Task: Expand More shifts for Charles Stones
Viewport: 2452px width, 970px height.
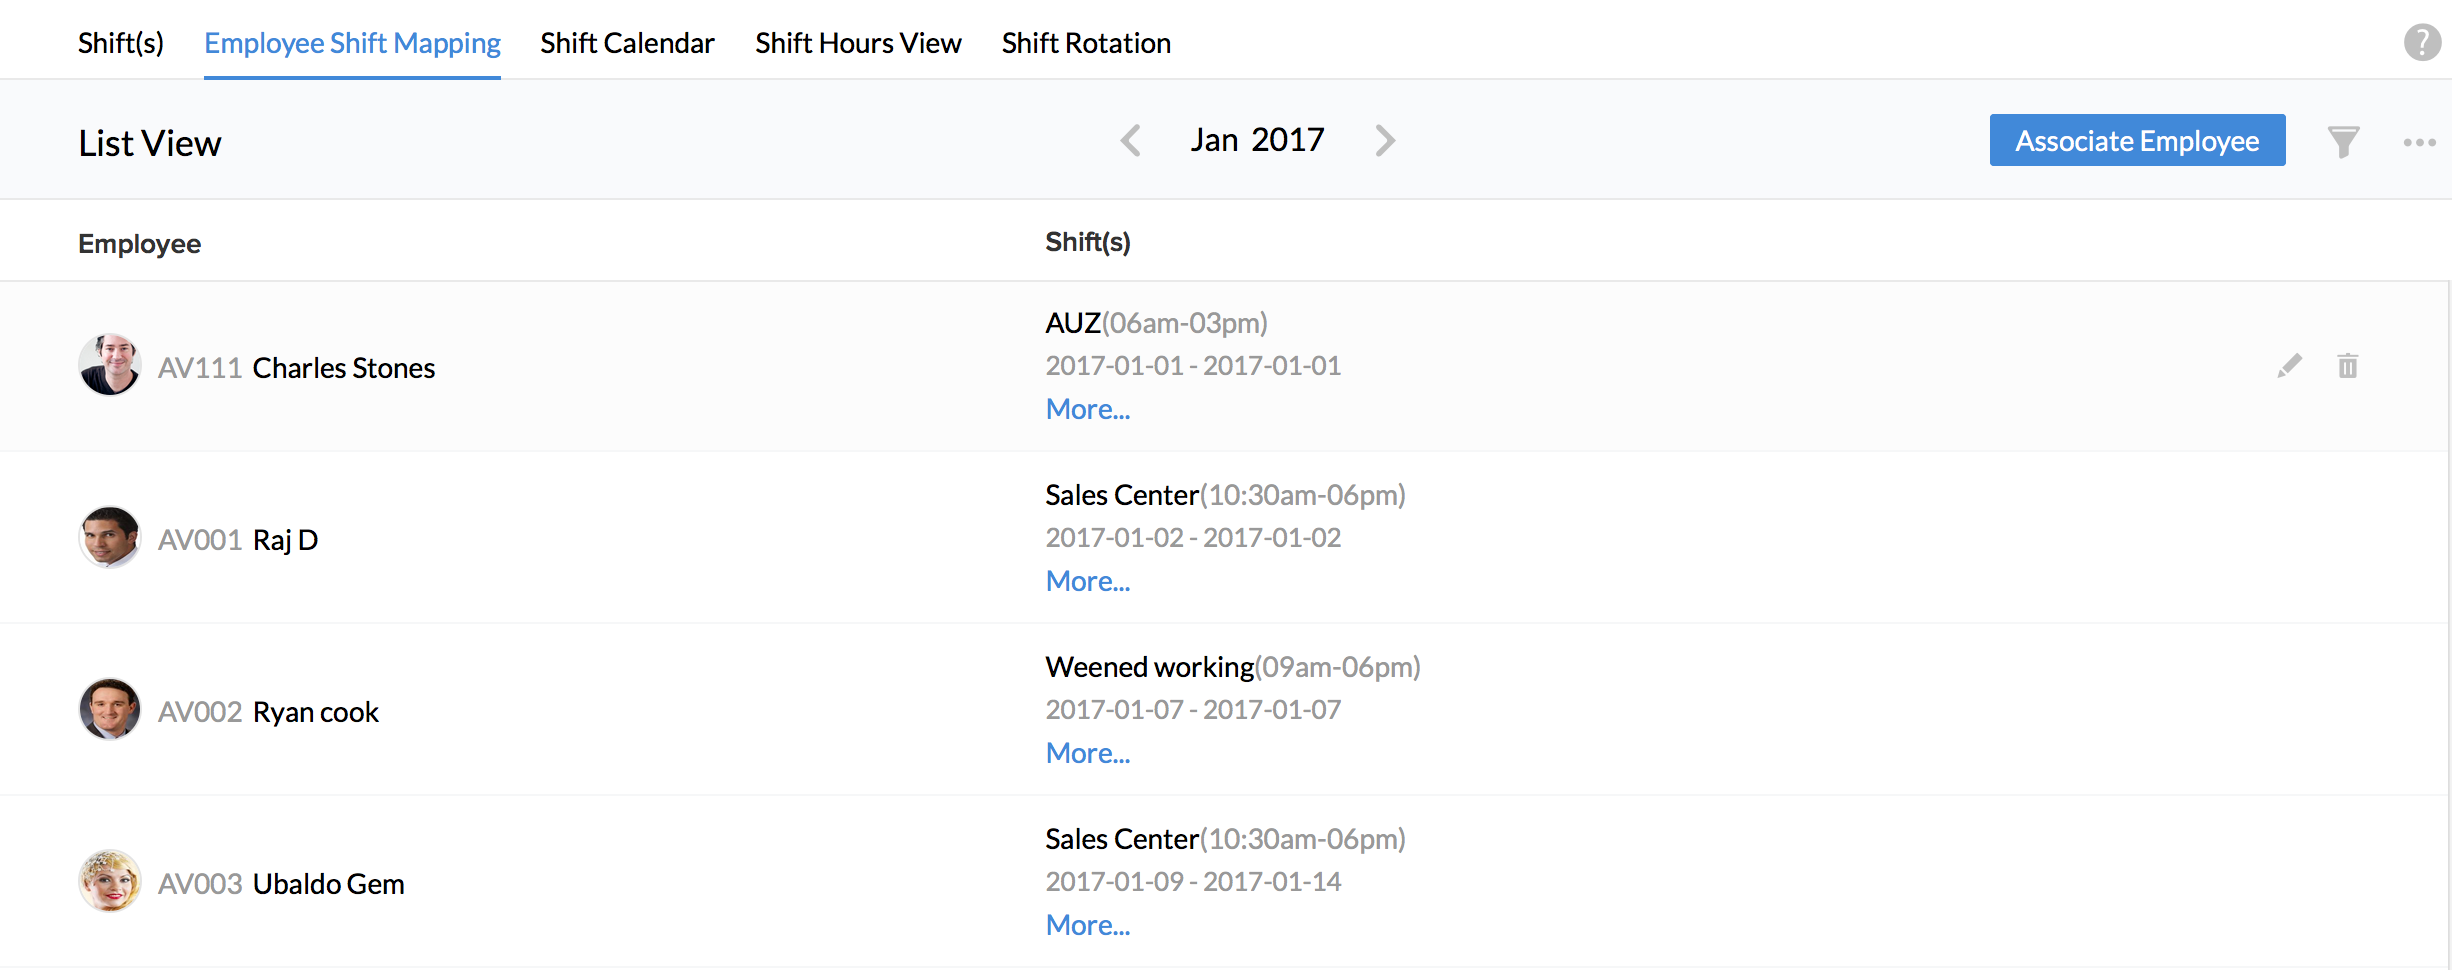Action: pyautogui.click(x=1088, y=410)
